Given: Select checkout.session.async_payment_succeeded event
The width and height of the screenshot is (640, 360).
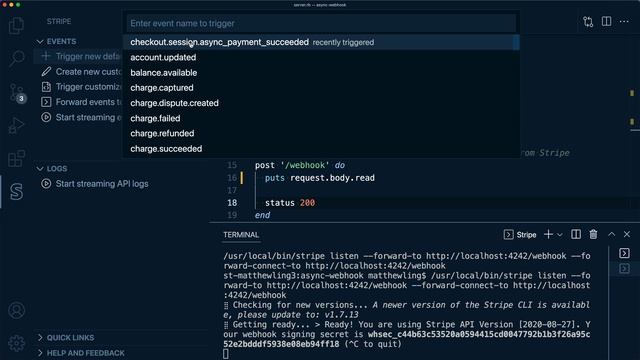Looking at the screenshot, I should tap(321, 42).
